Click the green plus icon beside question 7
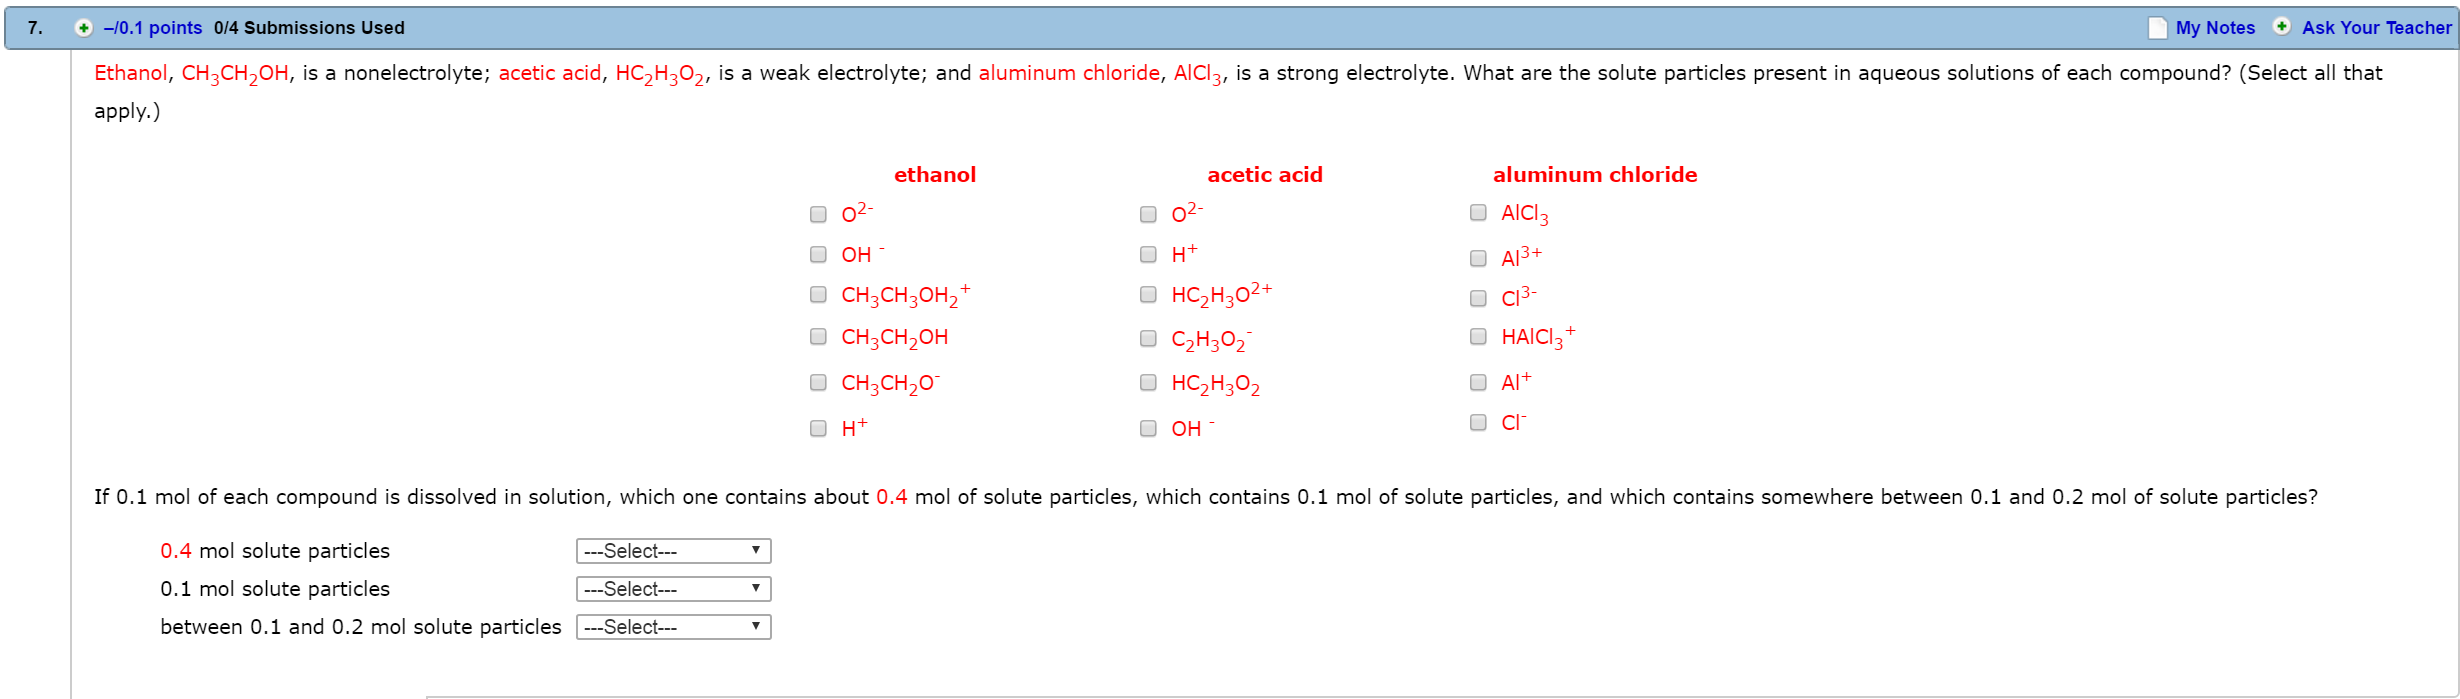The image size is (2460, 699). [84, 28]
